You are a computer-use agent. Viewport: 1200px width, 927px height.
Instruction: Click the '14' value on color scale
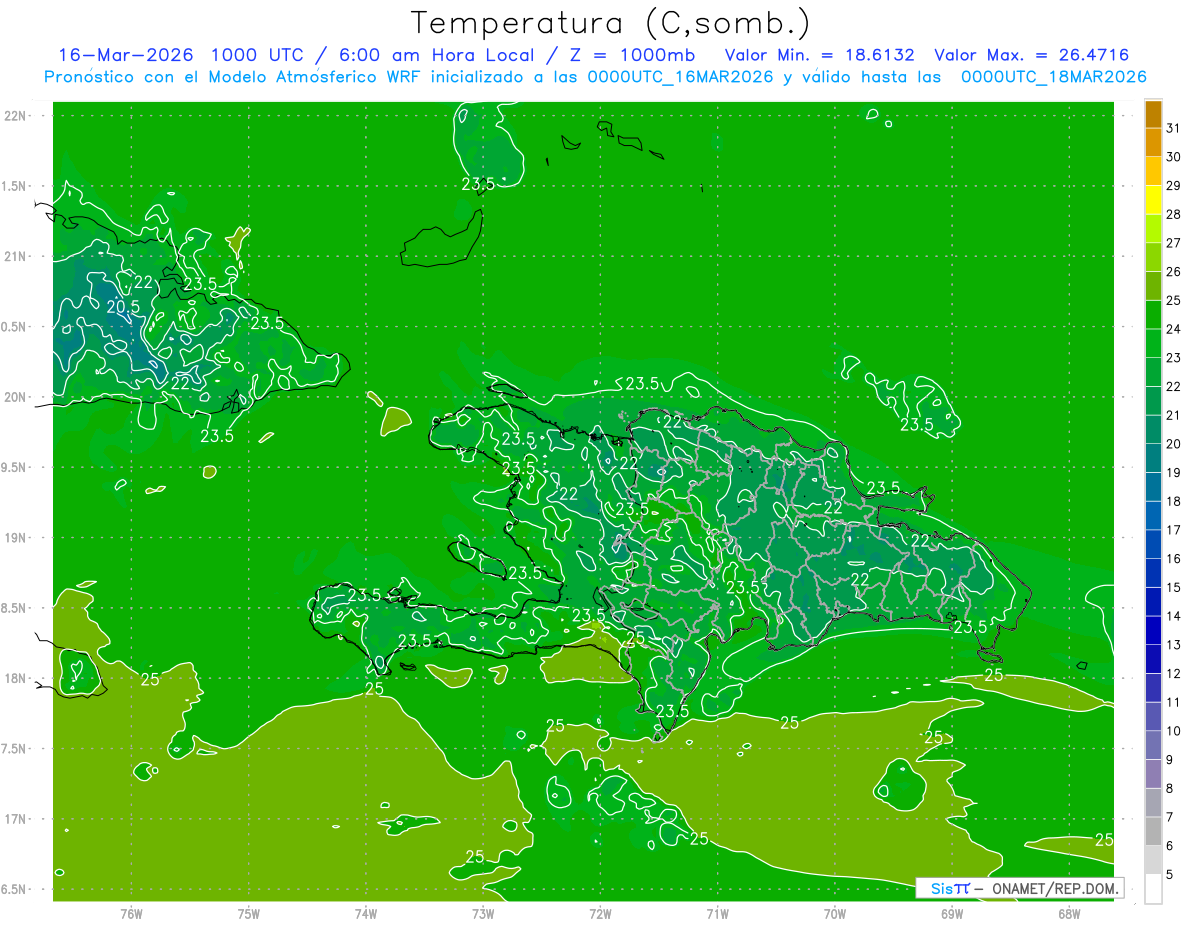1173,617
